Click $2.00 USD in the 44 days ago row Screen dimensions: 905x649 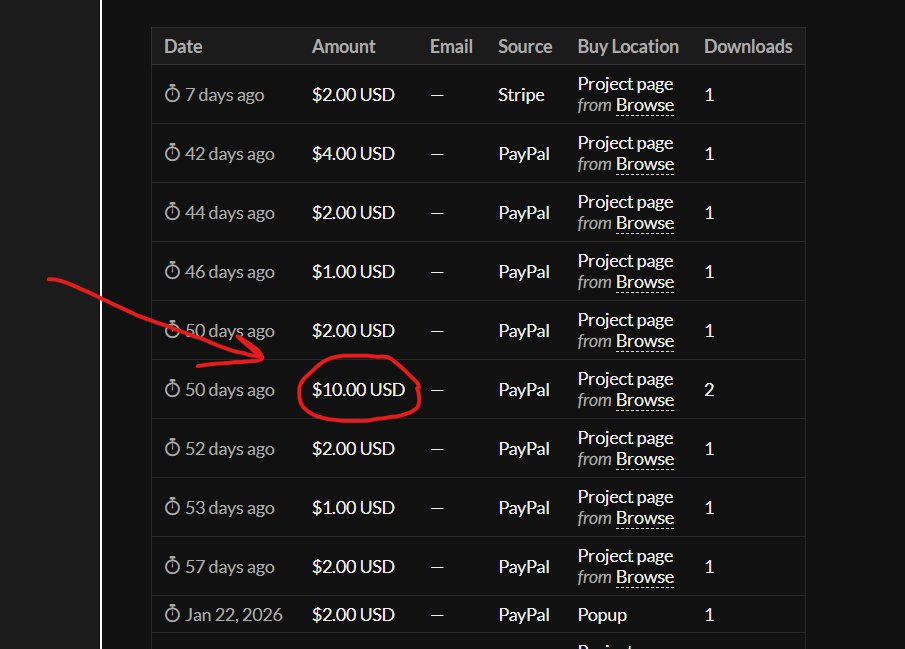click(353, 212)
